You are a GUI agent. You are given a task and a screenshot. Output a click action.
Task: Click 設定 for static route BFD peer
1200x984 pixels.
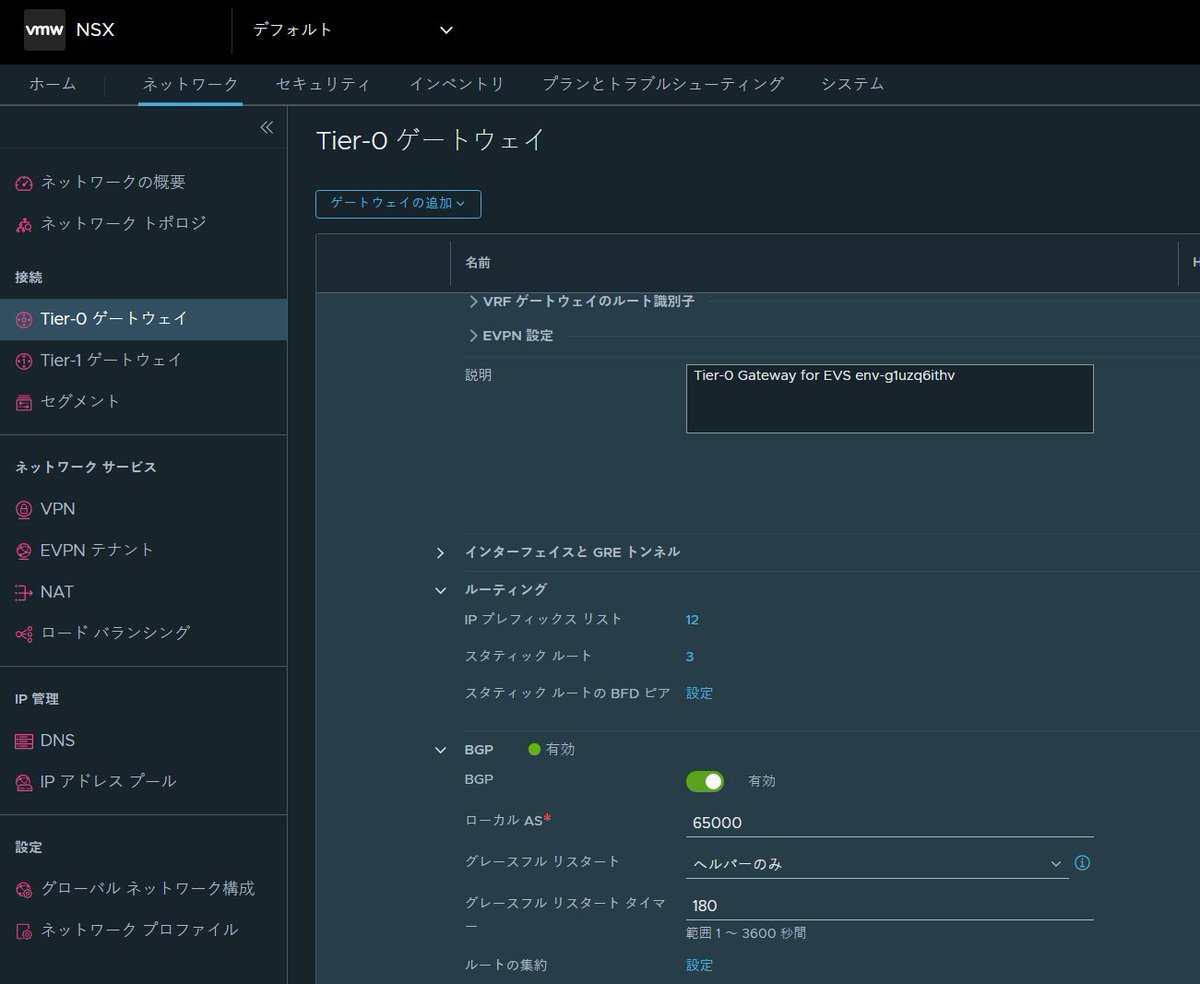pos(699,693)
